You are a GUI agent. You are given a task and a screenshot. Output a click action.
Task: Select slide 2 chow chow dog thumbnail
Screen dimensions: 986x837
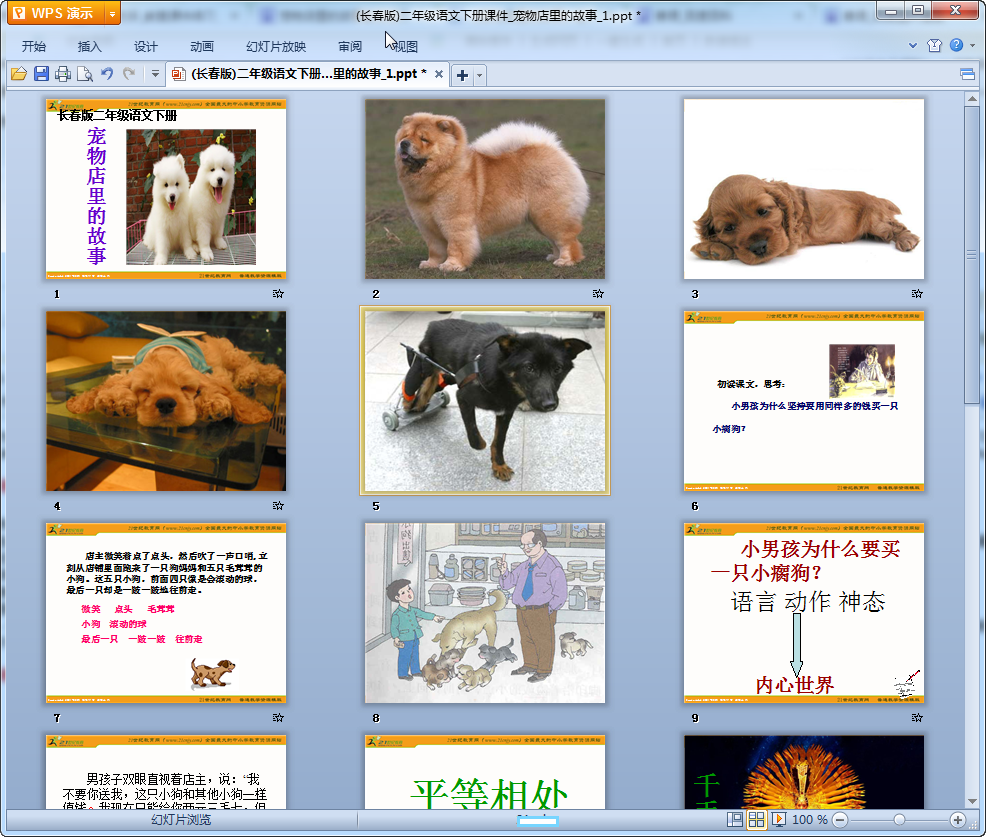(485, 189)
